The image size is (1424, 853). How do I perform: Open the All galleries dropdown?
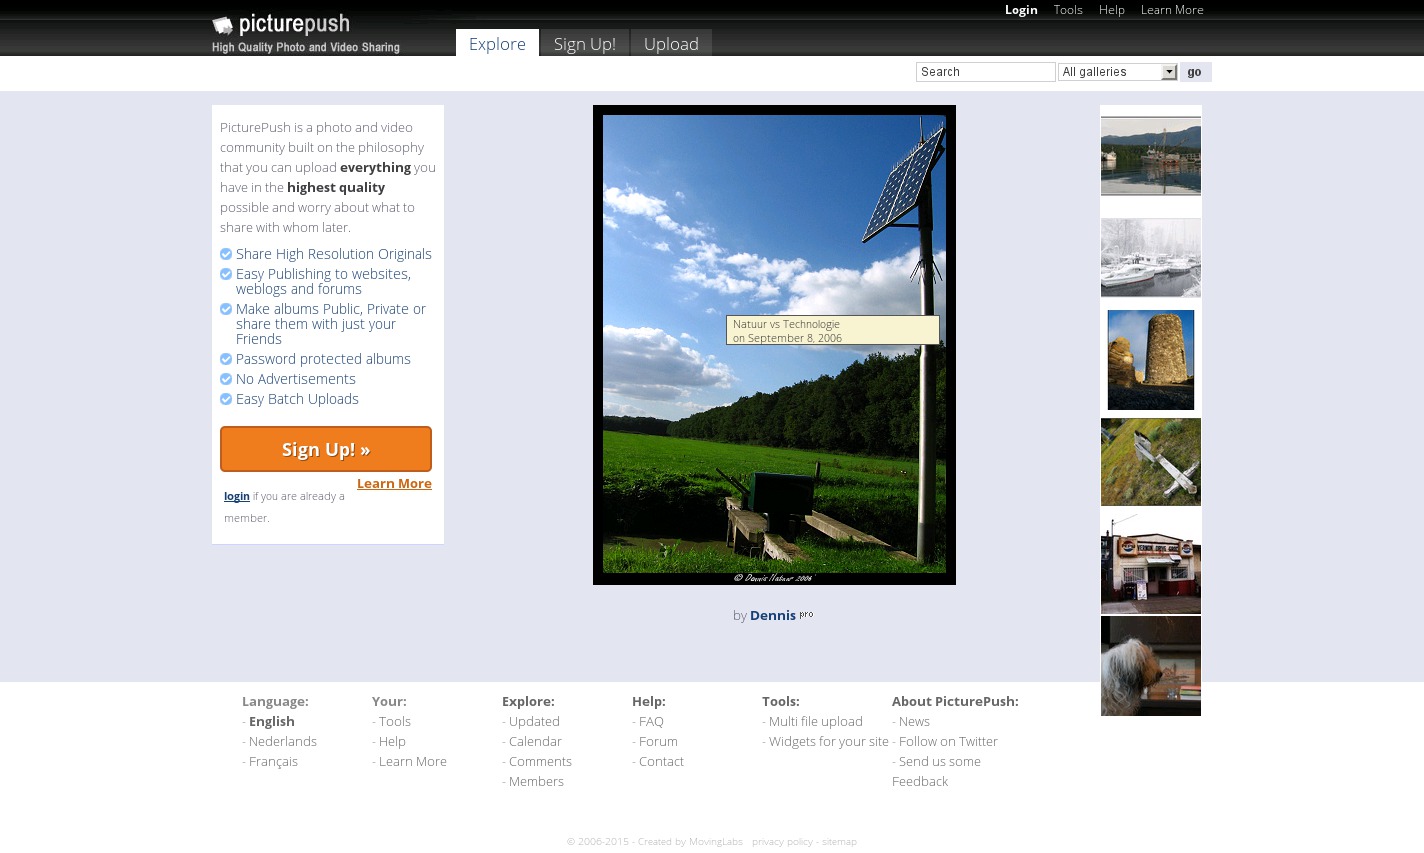pos(1117,72)
